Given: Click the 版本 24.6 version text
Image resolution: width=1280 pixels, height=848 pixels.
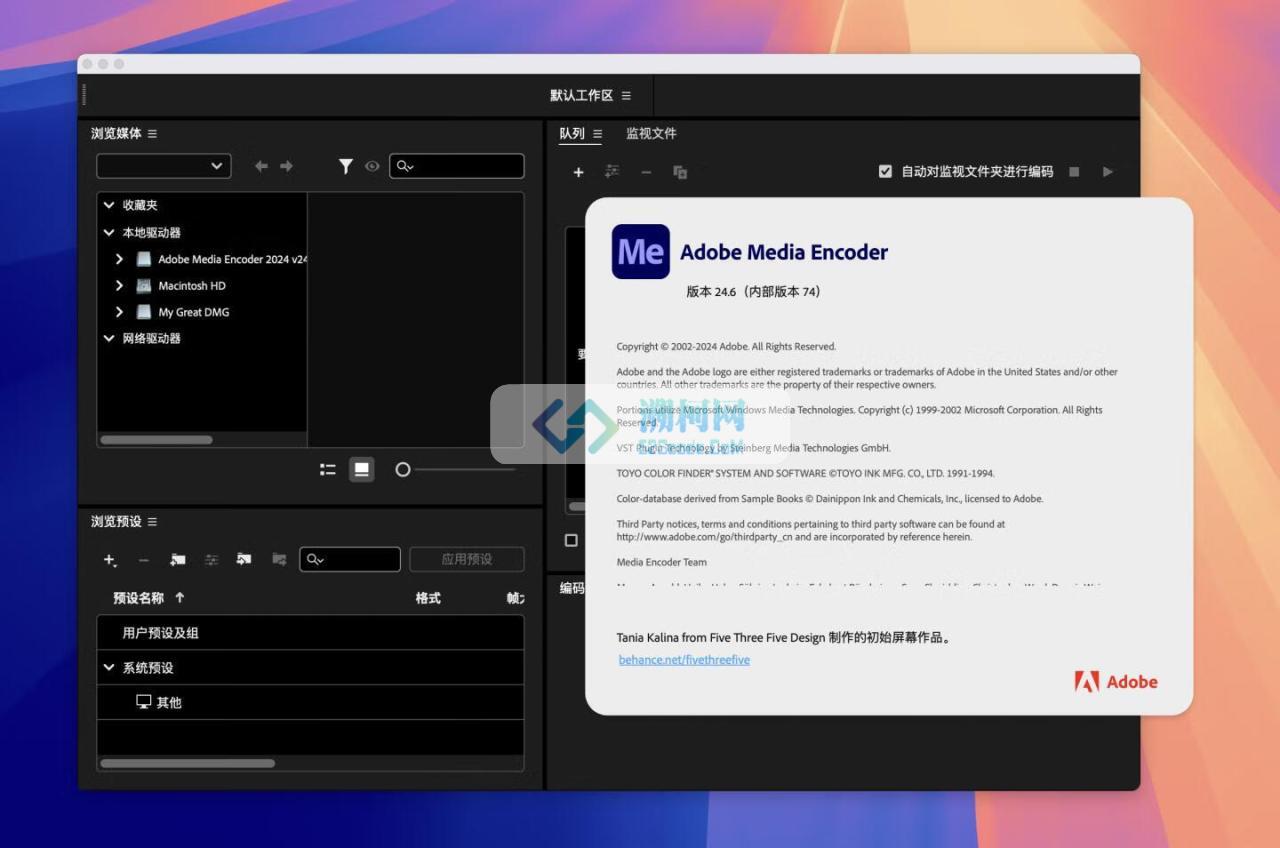Looking at the screenshot, I should tap(753, 292).
